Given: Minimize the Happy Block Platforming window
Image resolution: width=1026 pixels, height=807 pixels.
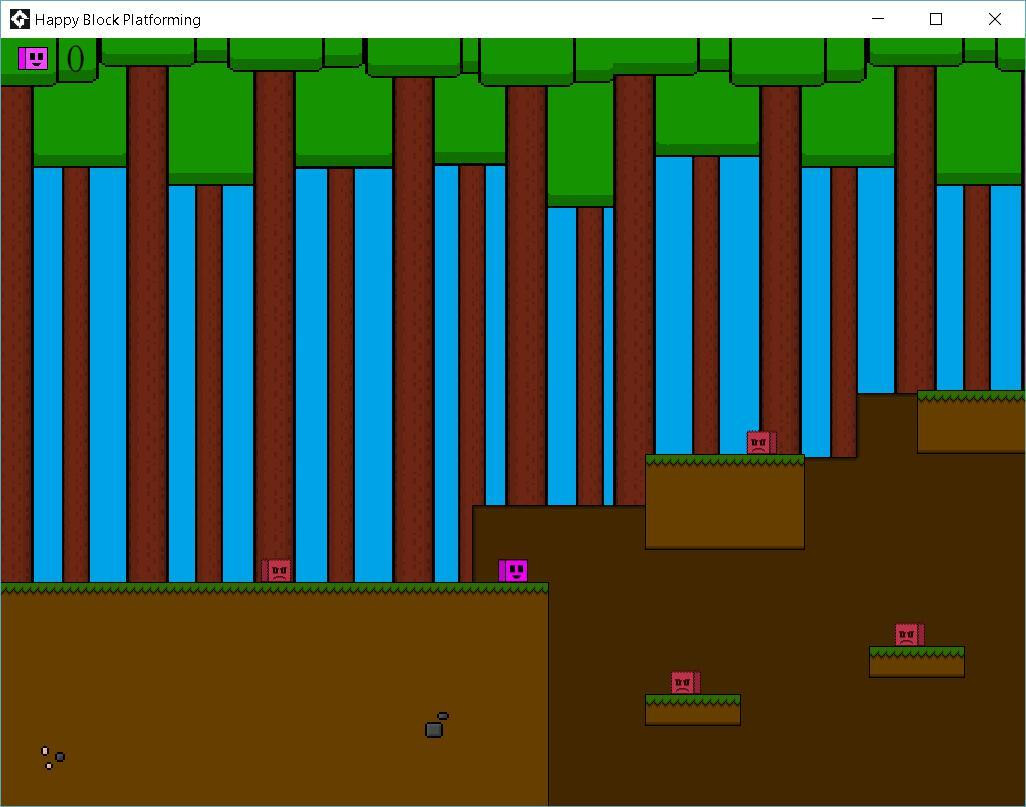Looking at the screenshot, I should click(878, 19).
